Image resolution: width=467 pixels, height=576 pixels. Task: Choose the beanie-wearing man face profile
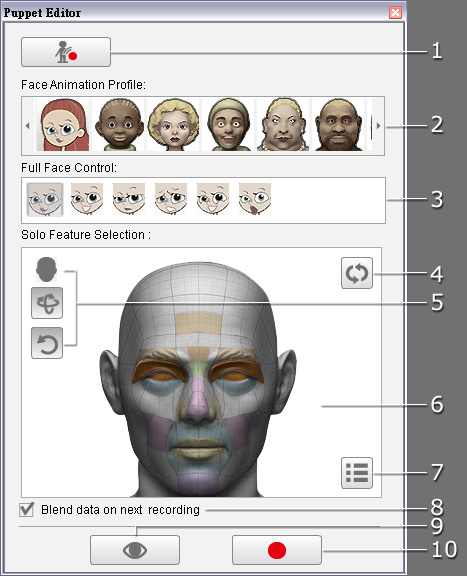pyautogui.click(x=228, y=125)
